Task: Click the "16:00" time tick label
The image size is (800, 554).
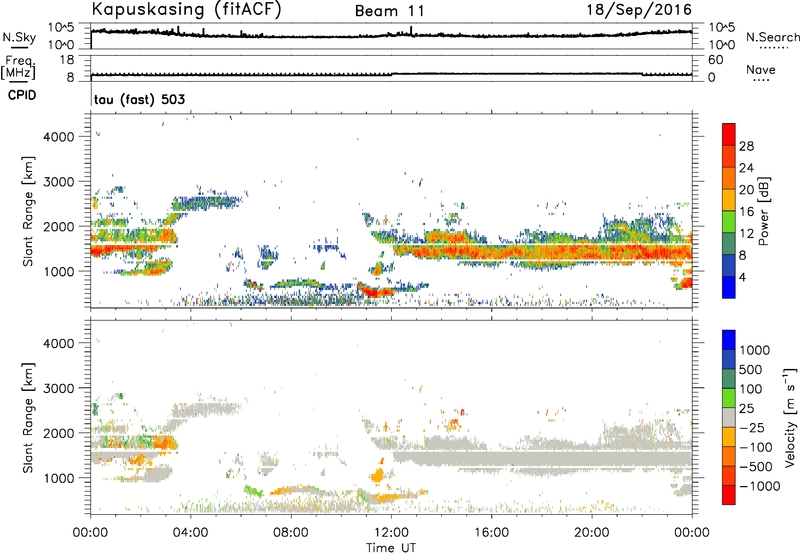Action: click(x=491, y=533)
